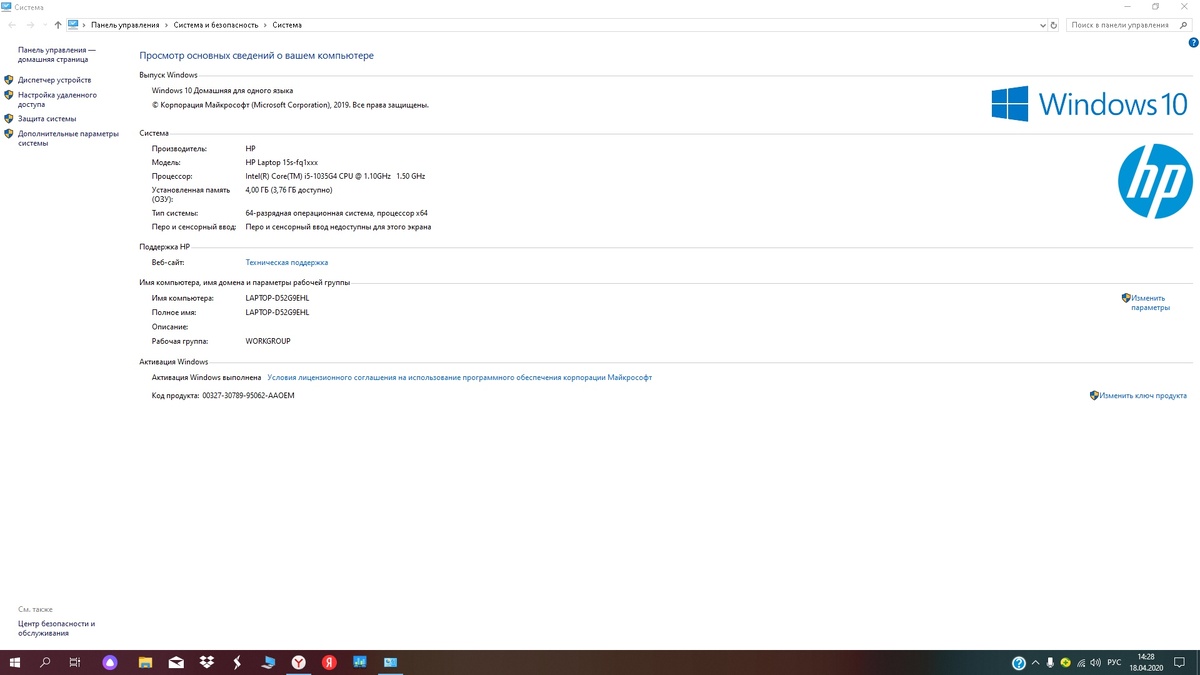Open the laptop icon app on the taskbar
The height and width of the screenshot is (675, 1200).
pos(268,662)
